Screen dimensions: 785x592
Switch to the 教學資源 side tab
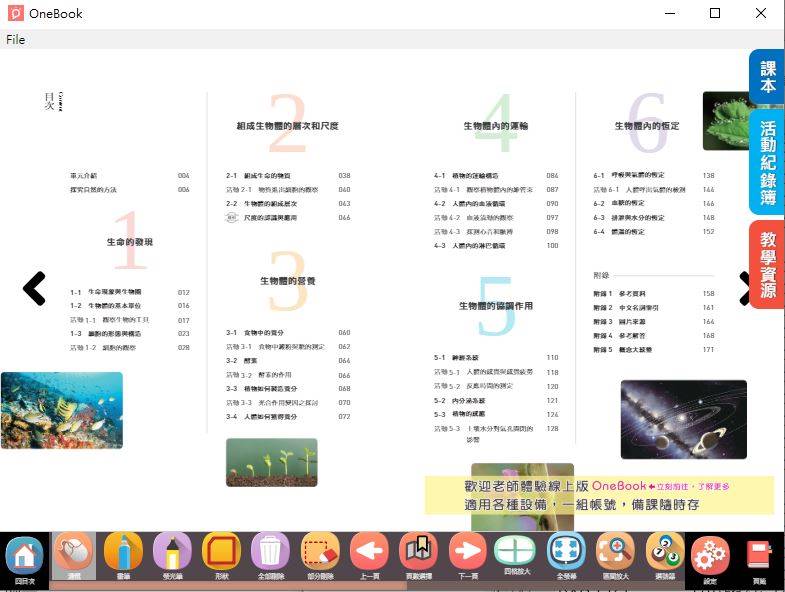pos(767,264)
